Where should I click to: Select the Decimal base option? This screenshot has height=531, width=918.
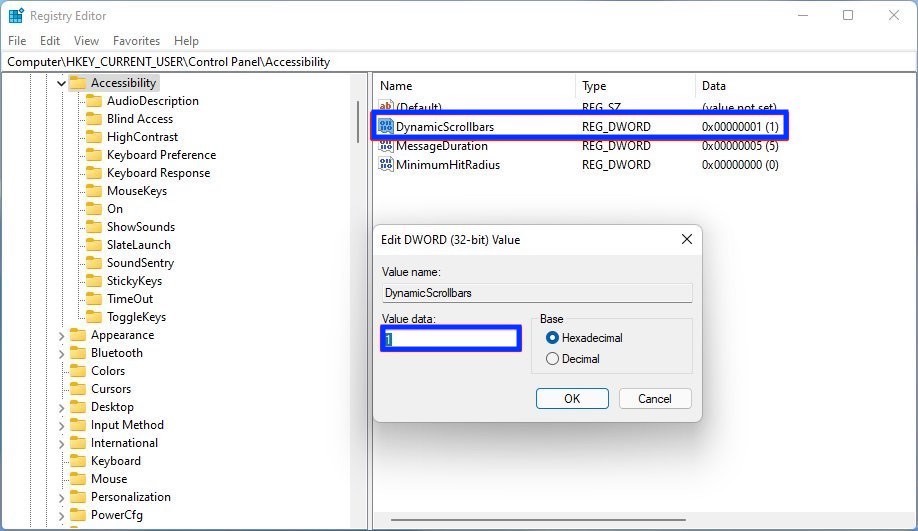coord(552,359)
